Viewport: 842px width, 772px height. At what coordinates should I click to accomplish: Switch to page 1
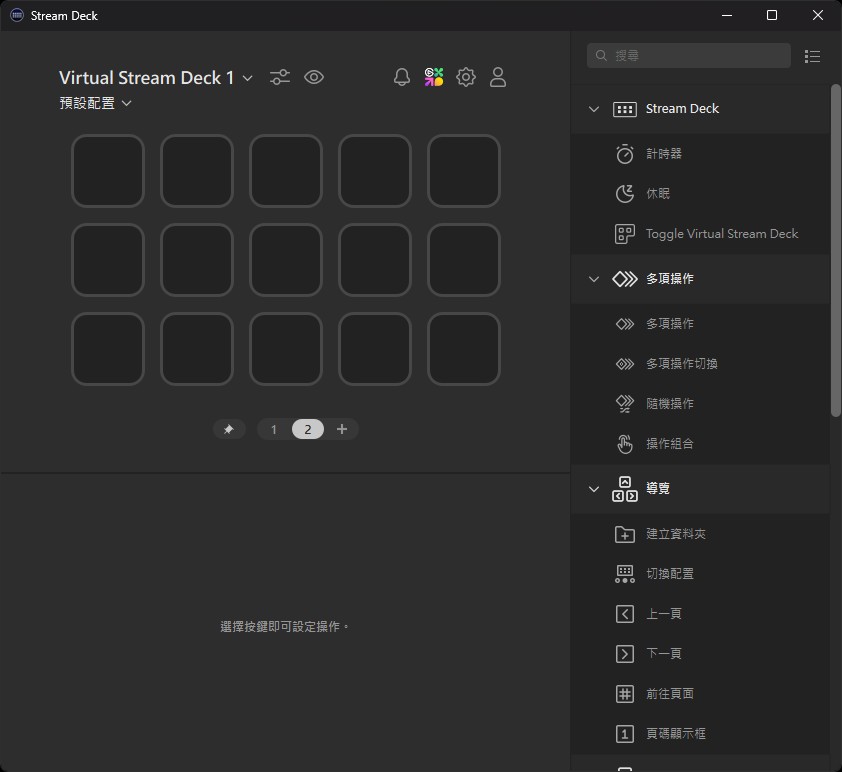[274, 429]
